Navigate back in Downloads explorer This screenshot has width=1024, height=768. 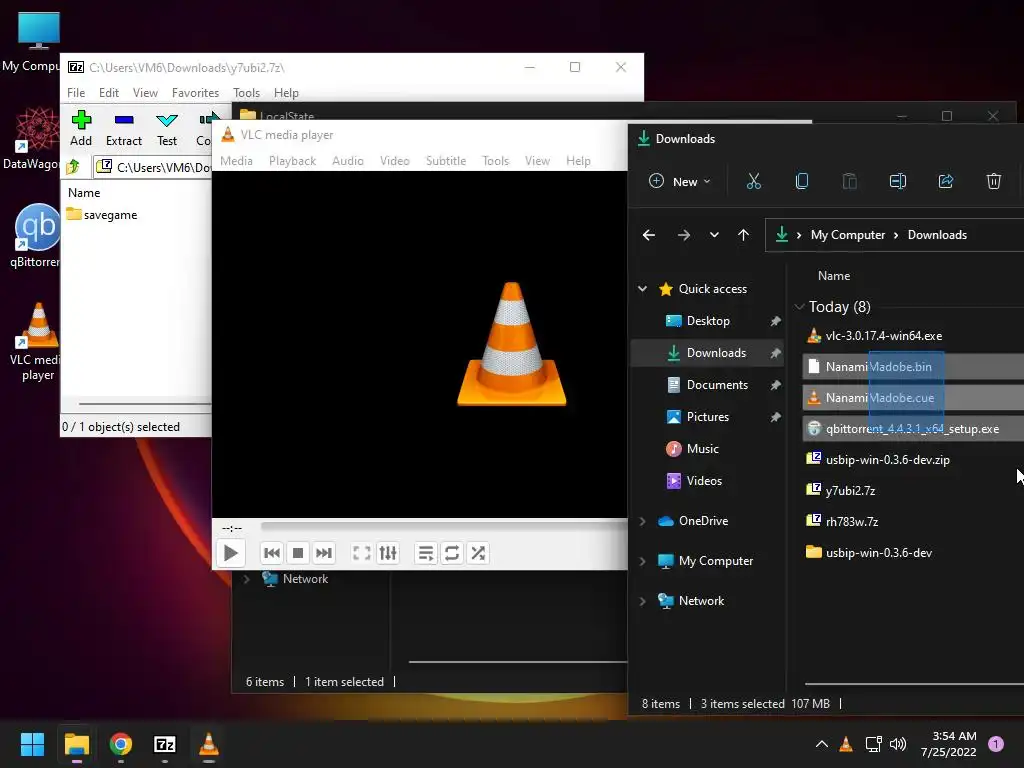pos(648,234)
